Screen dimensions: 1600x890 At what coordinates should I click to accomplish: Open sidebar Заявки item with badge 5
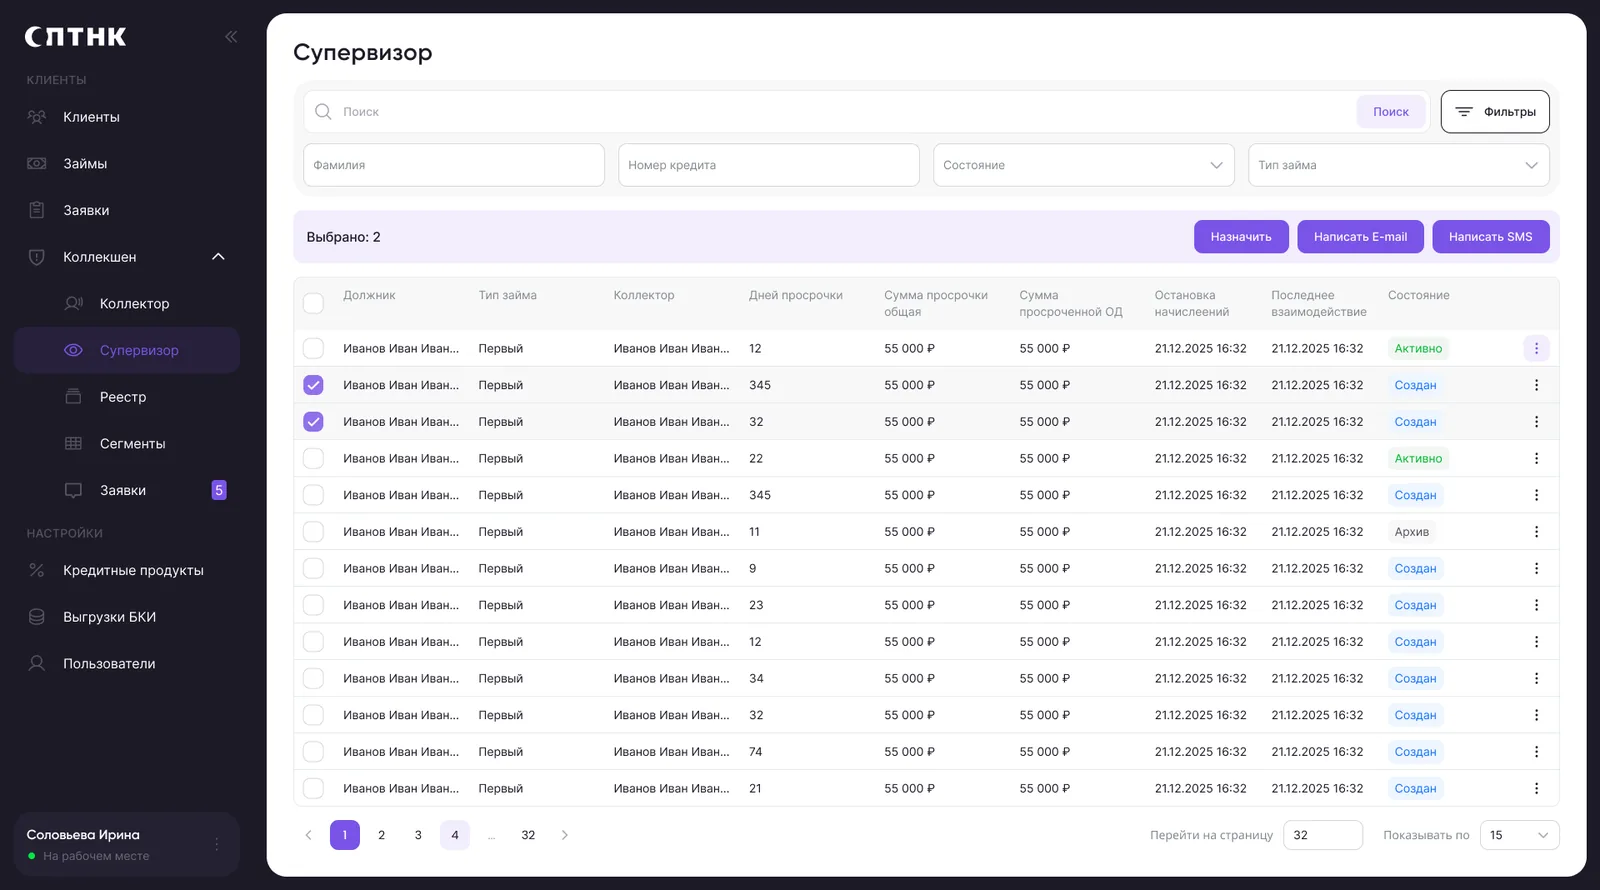tap(127, 490)
